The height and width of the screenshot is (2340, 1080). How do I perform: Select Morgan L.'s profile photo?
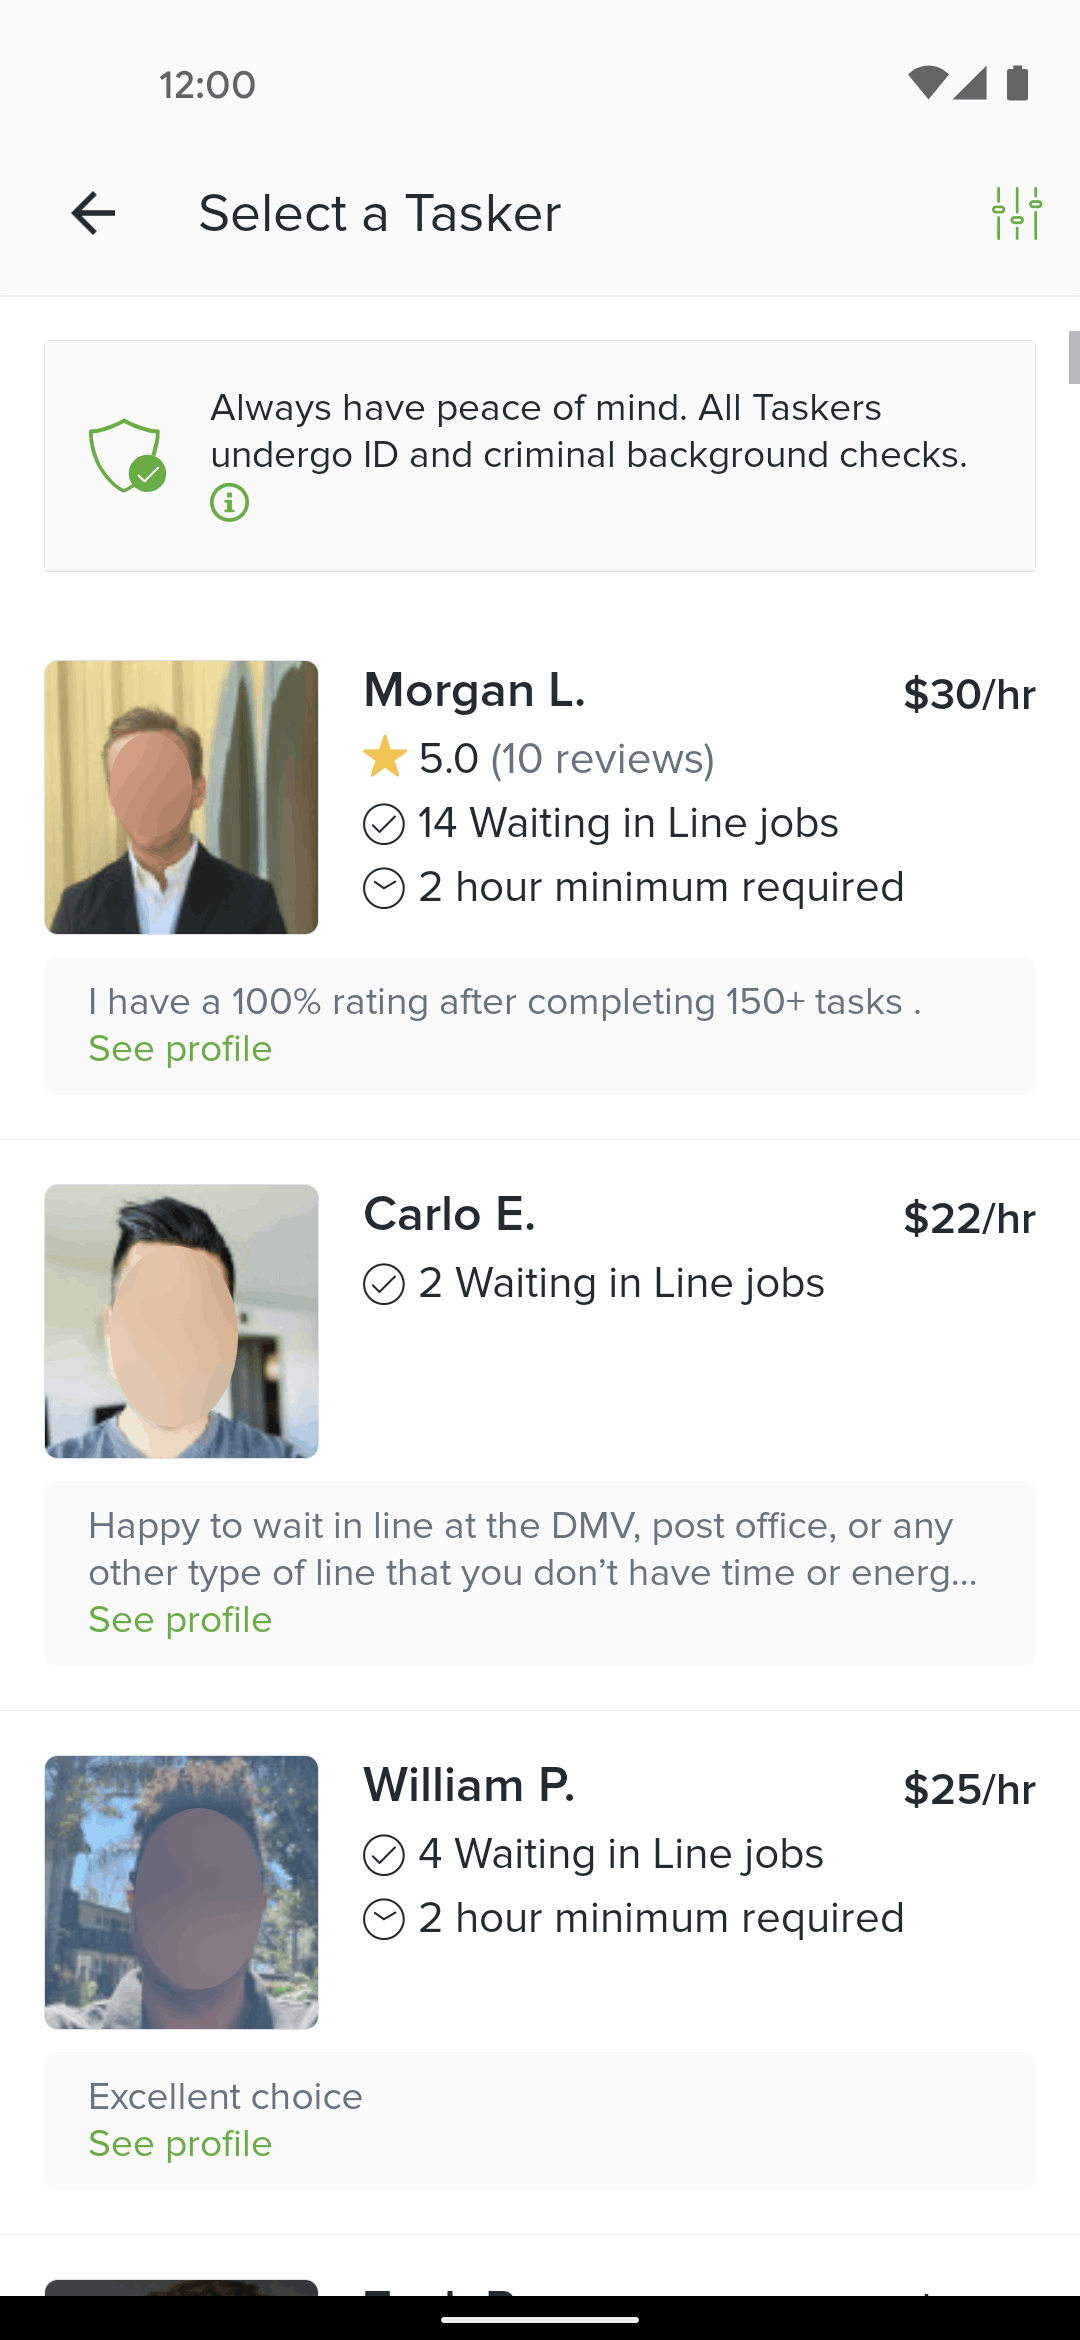click(x=181, y=797)
